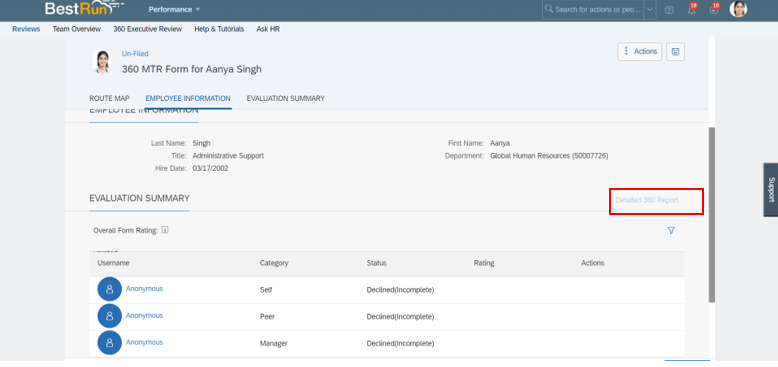The image size is (778, 367).
Task: Click the Actions column header
Action: tap(592, 263)
